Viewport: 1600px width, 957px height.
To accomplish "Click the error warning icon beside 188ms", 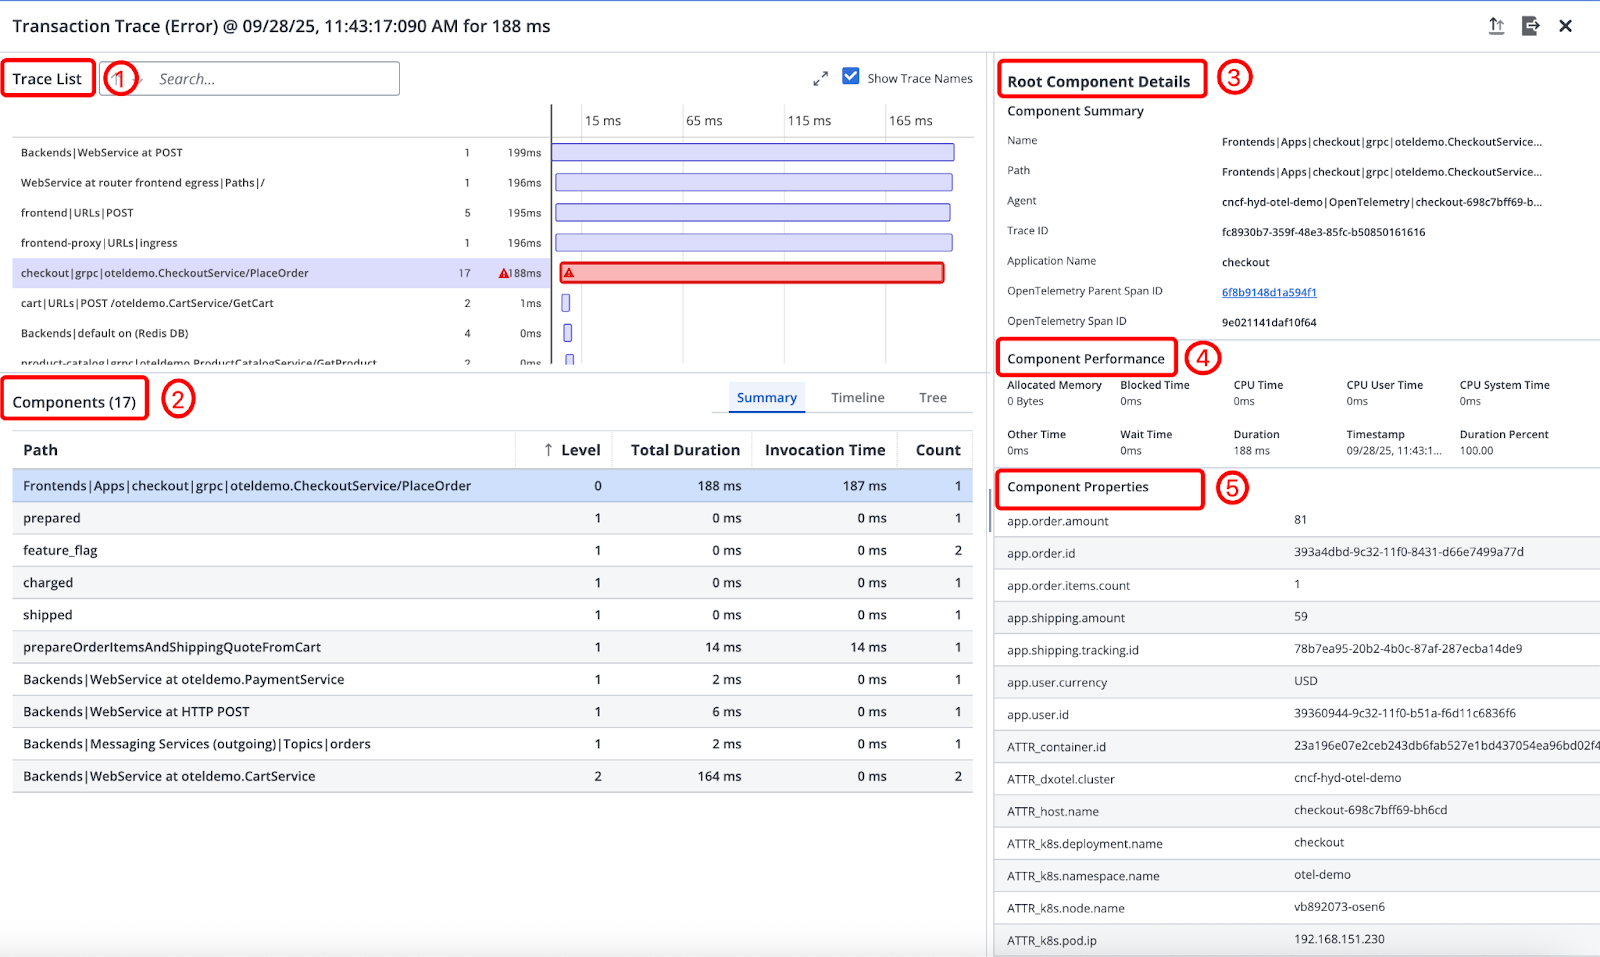I will coord(504,273).
